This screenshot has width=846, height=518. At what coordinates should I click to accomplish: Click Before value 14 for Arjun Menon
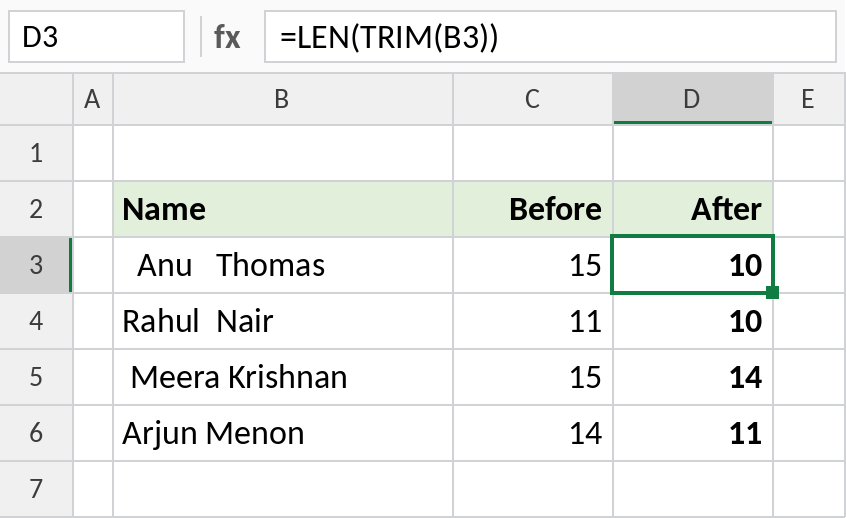(533, 433)
